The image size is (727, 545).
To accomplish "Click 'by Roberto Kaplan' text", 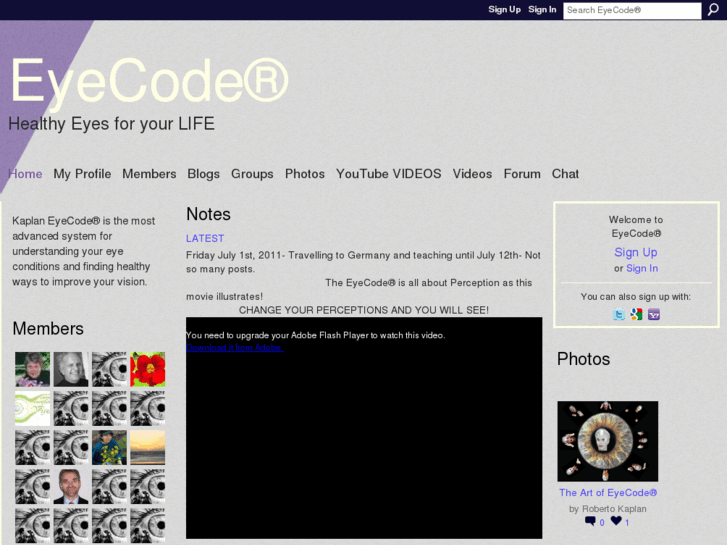I will (607, 509).
